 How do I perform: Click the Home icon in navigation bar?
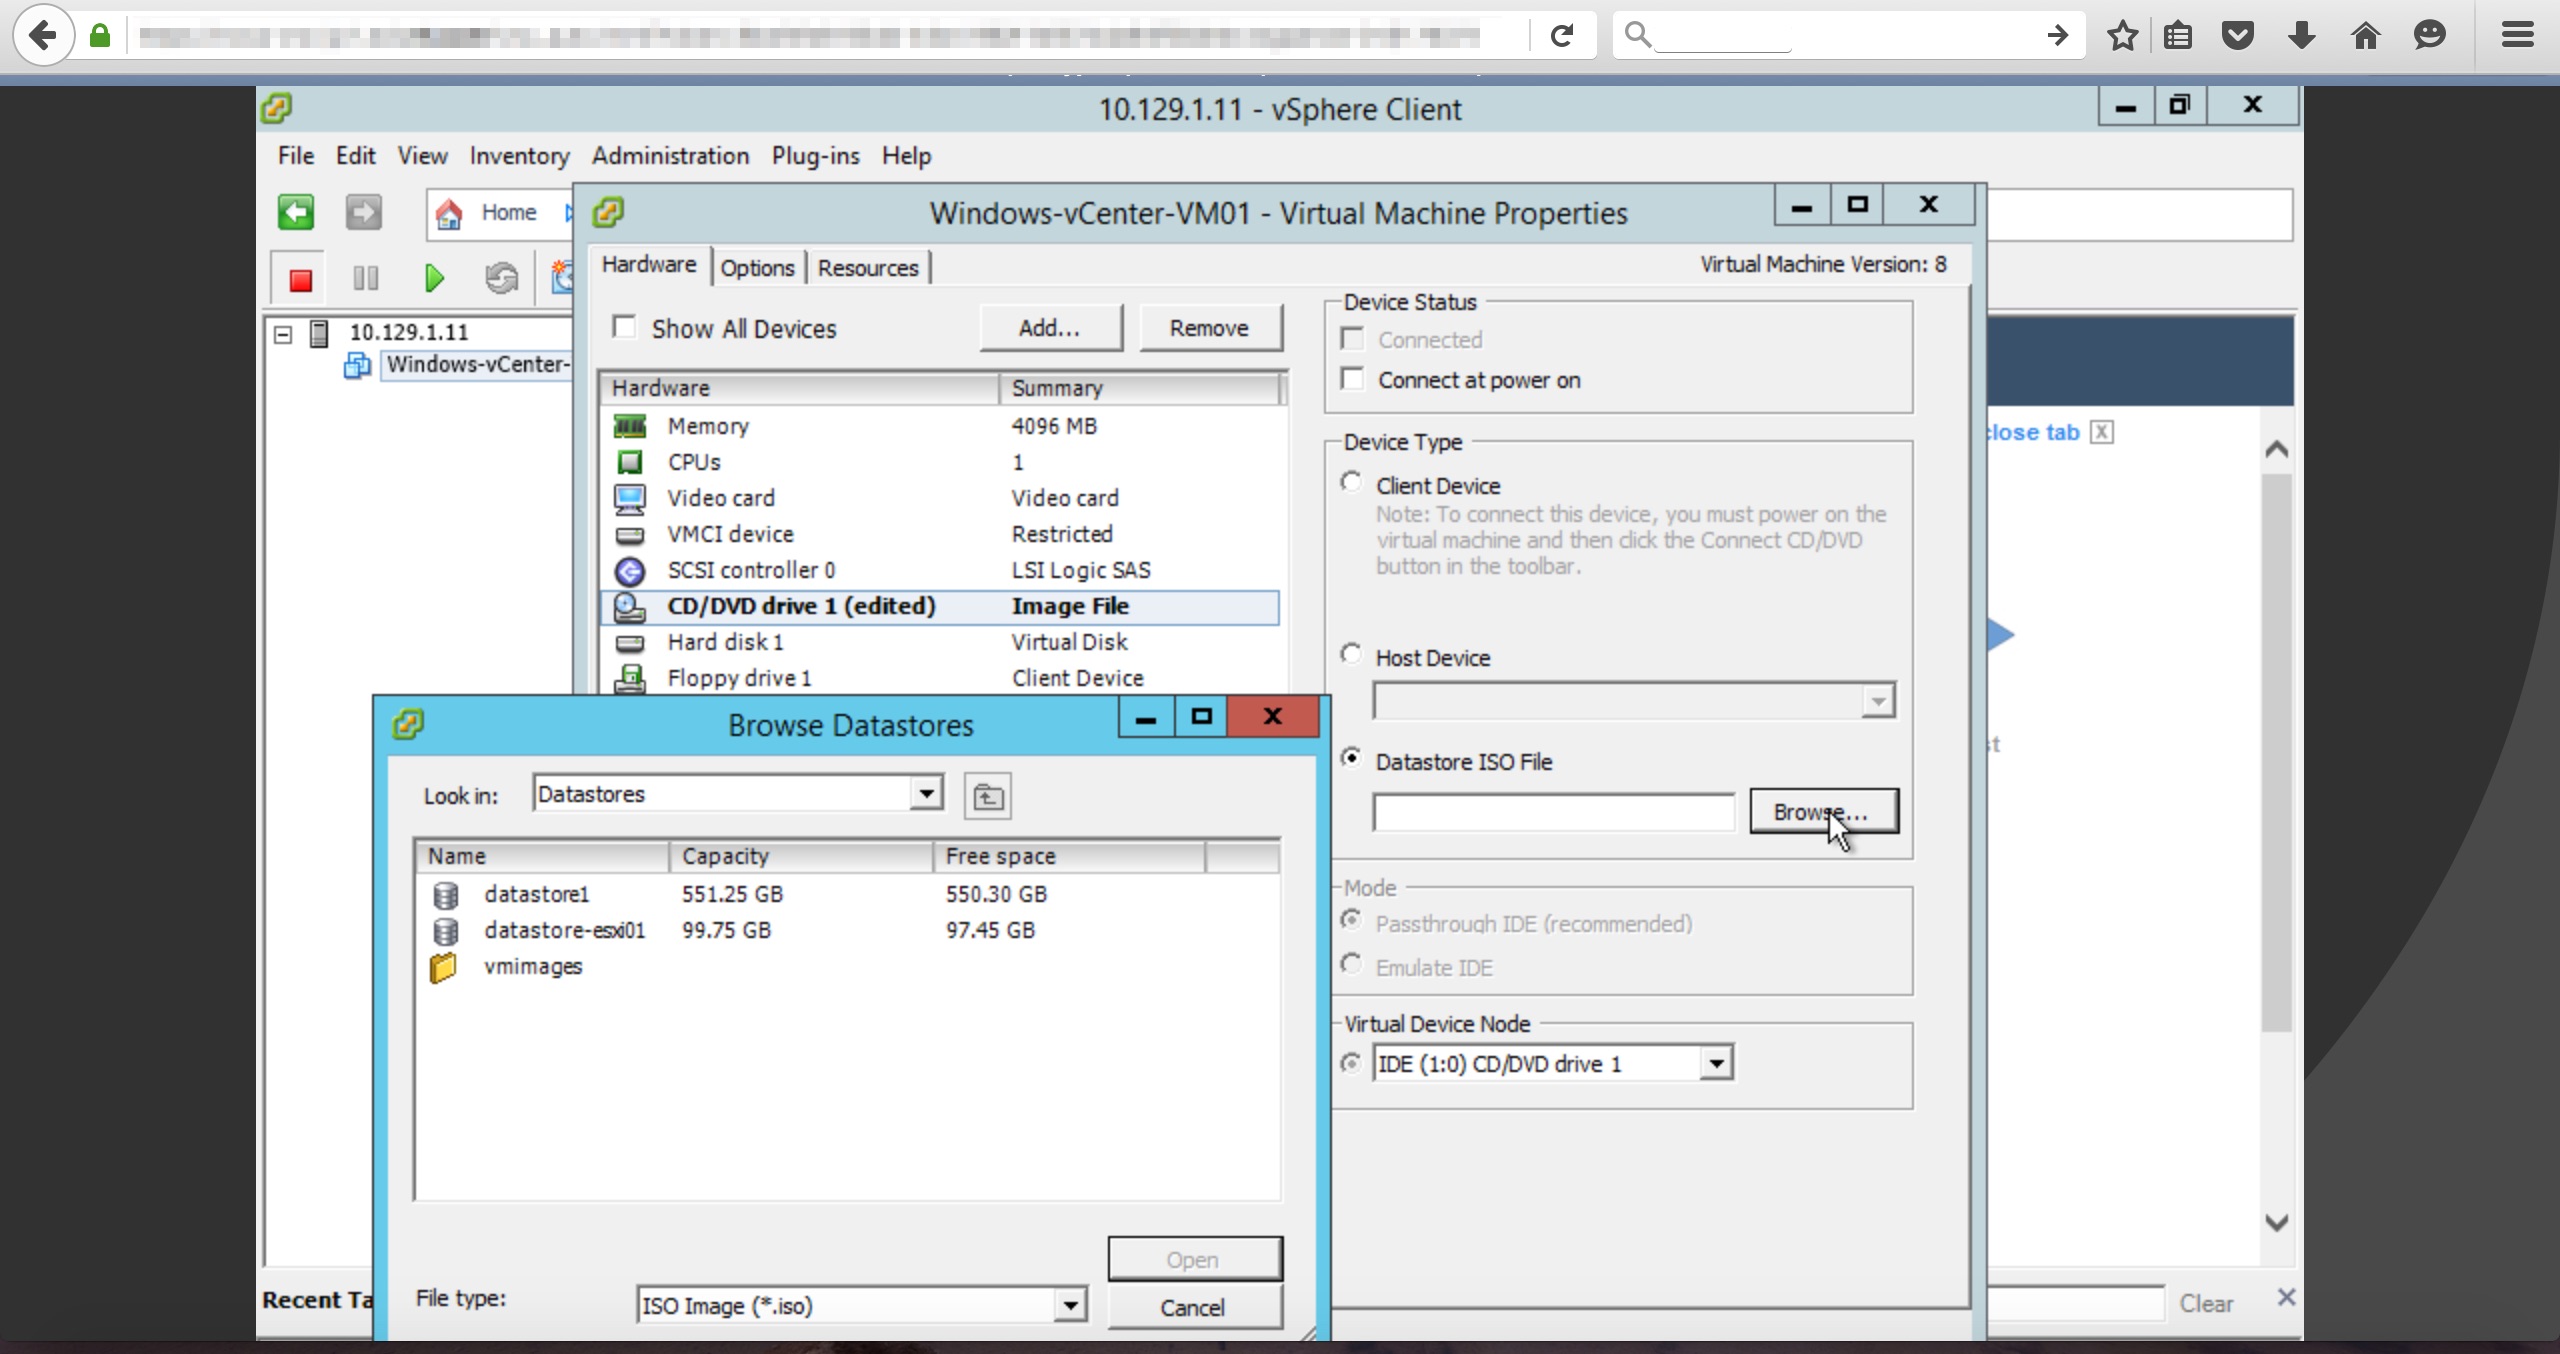(x=449, y=213)
